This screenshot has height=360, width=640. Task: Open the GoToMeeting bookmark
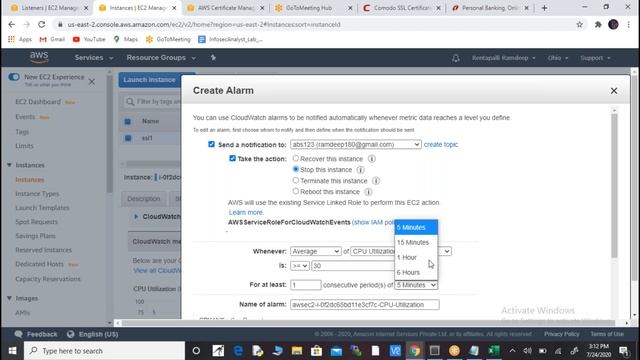tap(168, 39)
